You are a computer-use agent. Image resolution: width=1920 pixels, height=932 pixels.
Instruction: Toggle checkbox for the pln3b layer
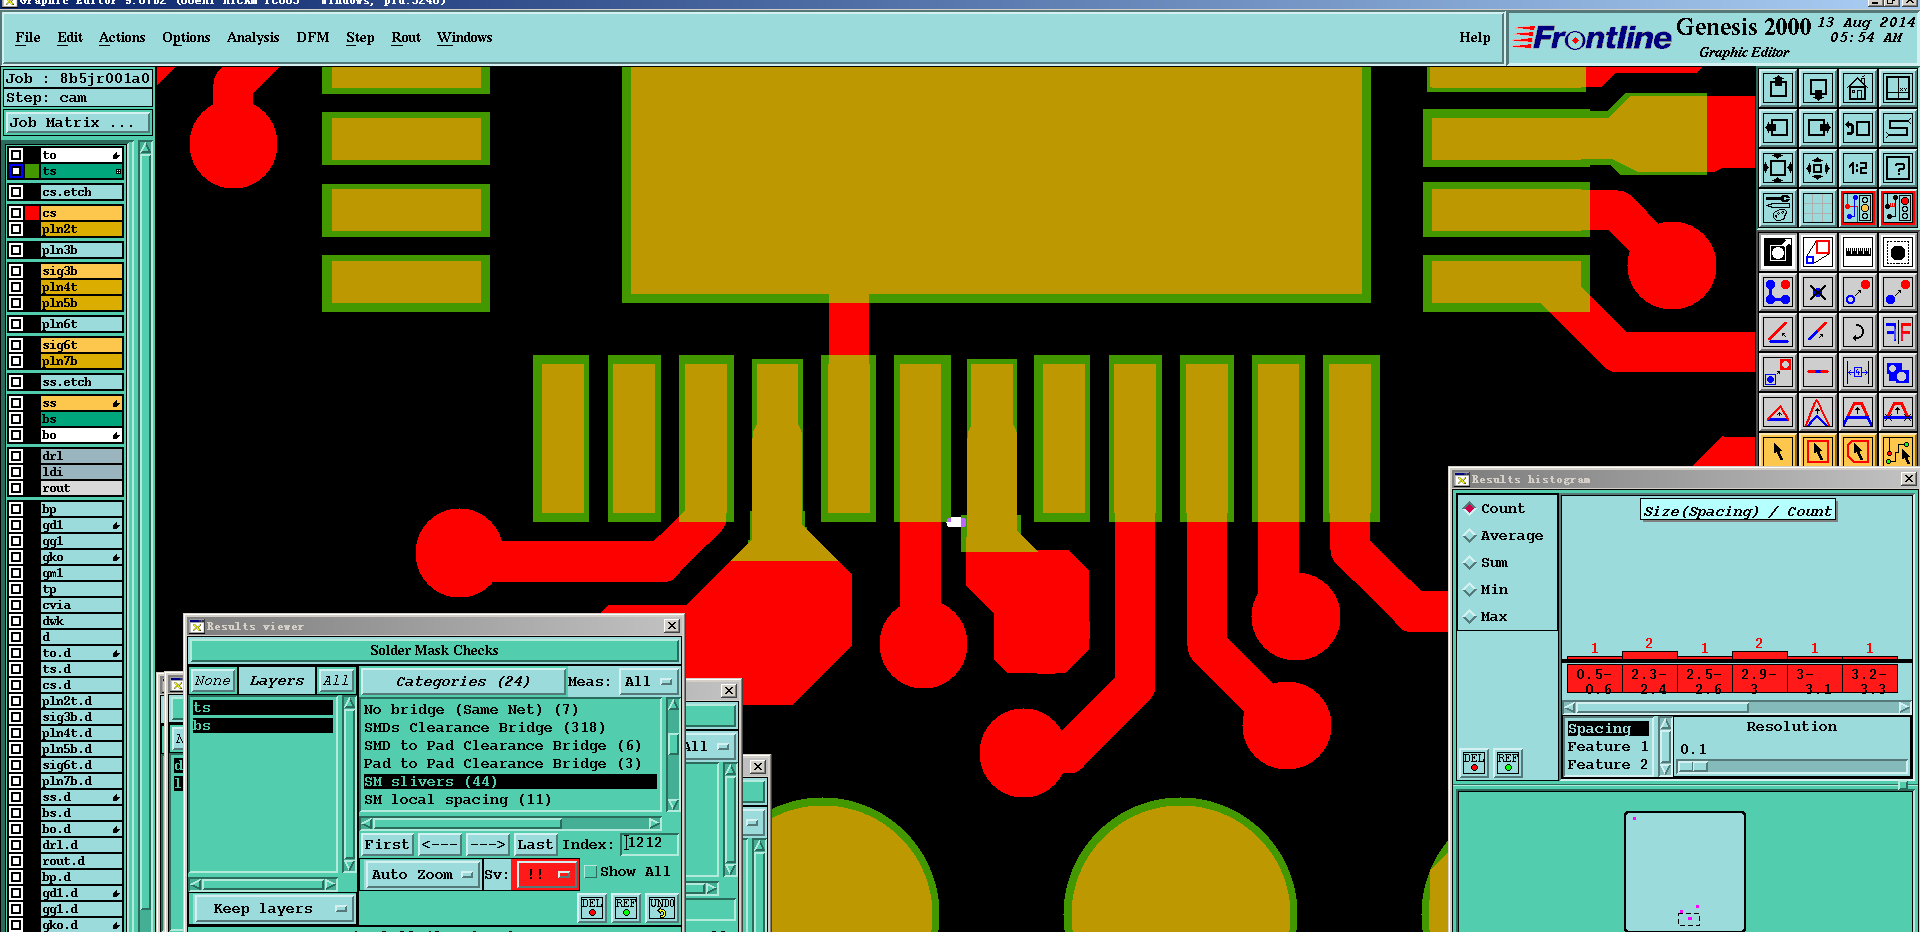[16, 250]
